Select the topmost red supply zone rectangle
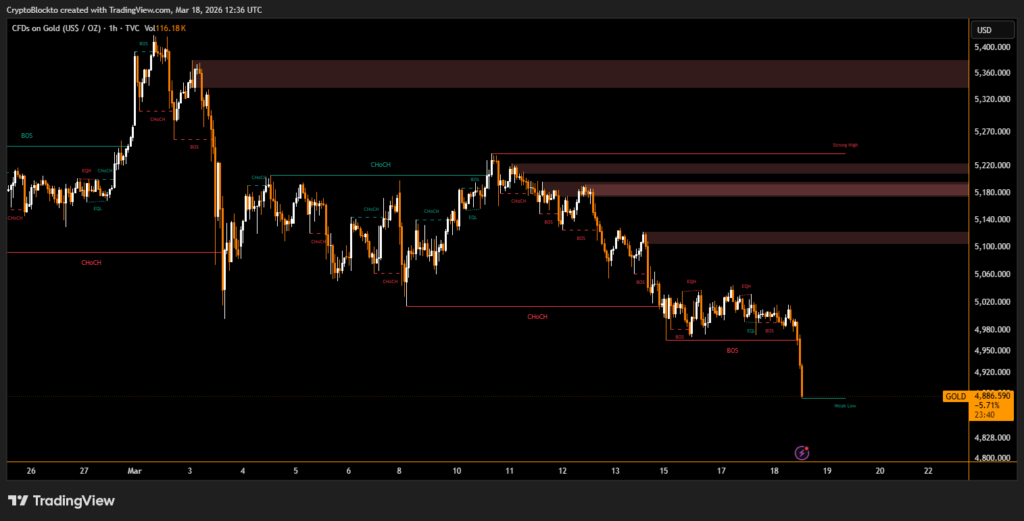The height and width of the screenshot is (521, 1024). pos(580,73)
